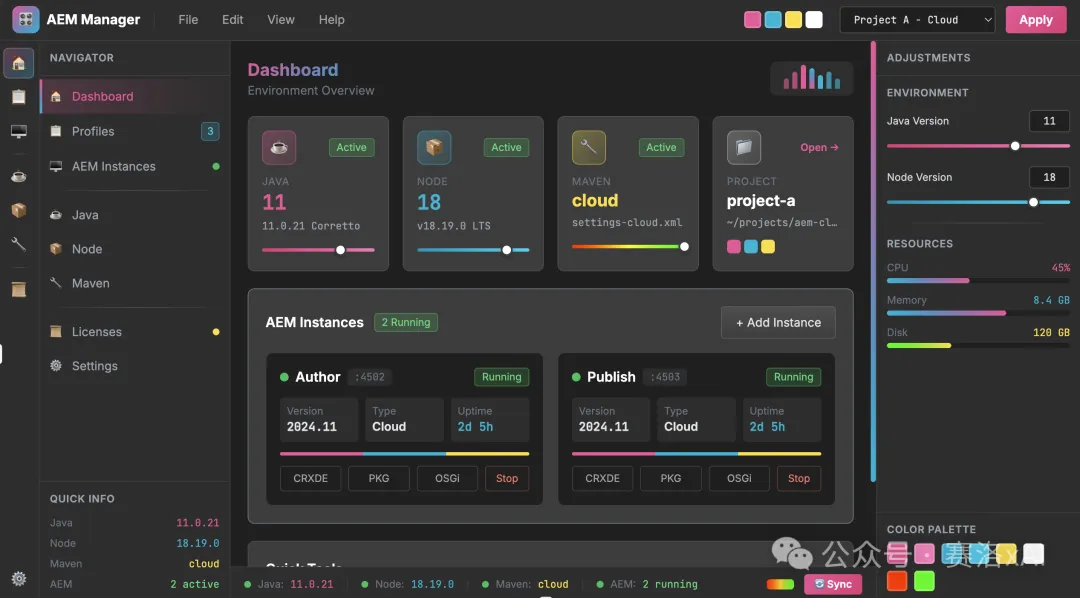
Task: Click the package box icon in the far-left icon rail
Action: (18, 210)
